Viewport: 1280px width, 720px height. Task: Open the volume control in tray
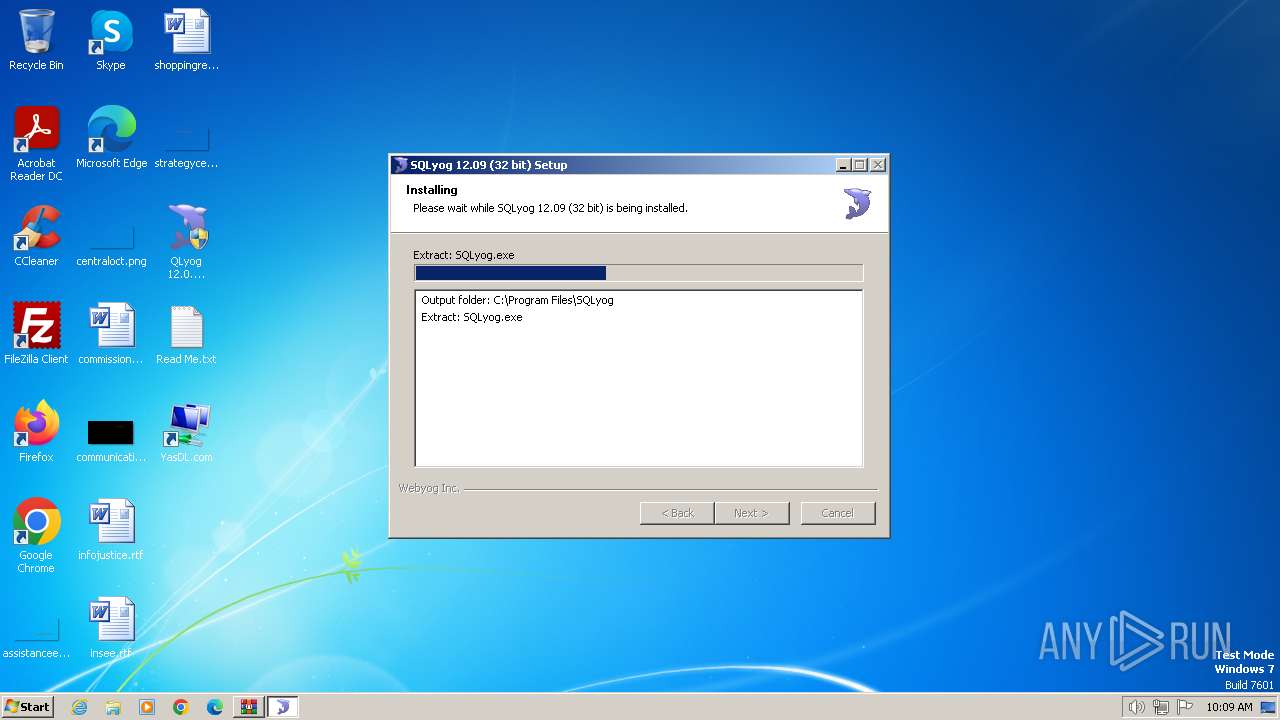pos(1136,707)
